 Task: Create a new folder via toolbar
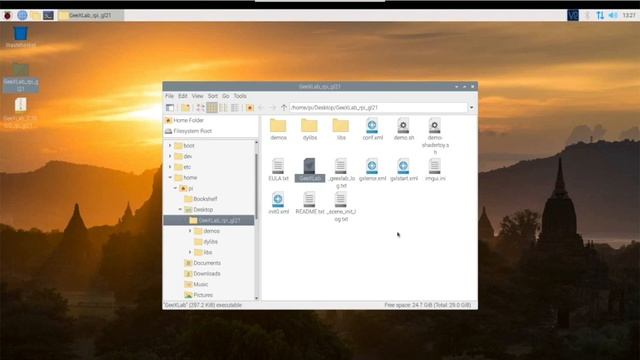185,108
